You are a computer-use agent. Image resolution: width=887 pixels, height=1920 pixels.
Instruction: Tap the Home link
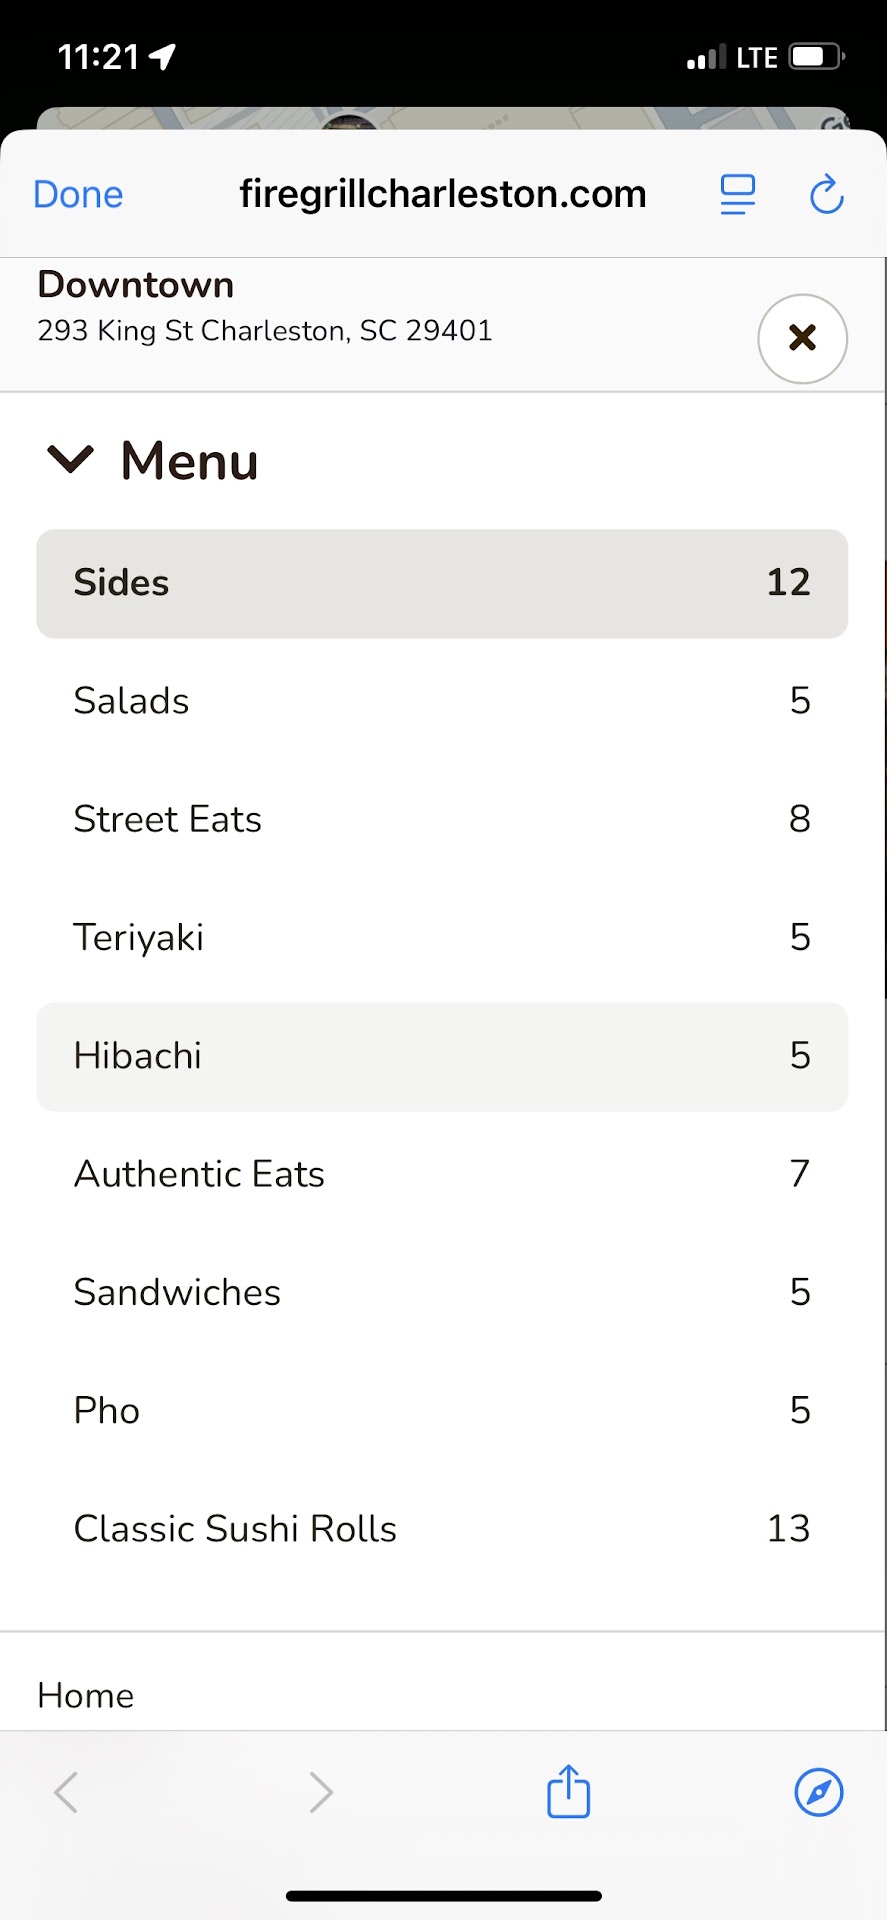[x=86, y=1696]
